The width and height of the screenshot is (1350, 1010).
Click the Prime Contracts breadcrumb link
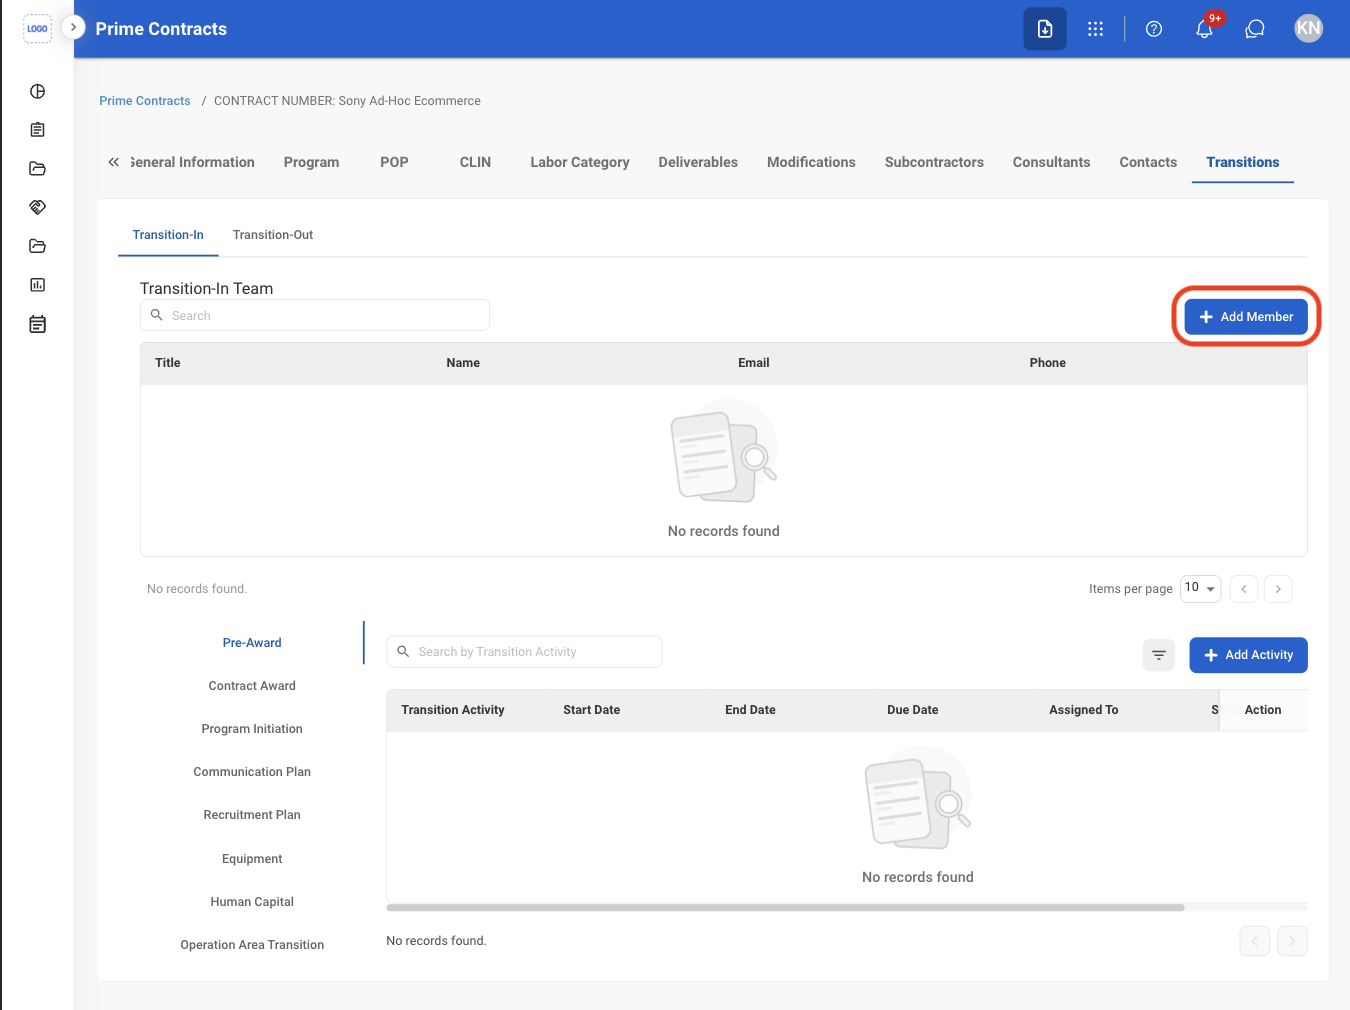tap(145, 101)
